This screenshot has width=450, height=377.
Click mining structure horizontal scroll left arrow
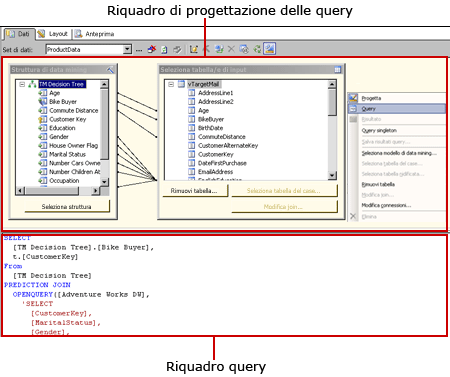coord(20,191)
